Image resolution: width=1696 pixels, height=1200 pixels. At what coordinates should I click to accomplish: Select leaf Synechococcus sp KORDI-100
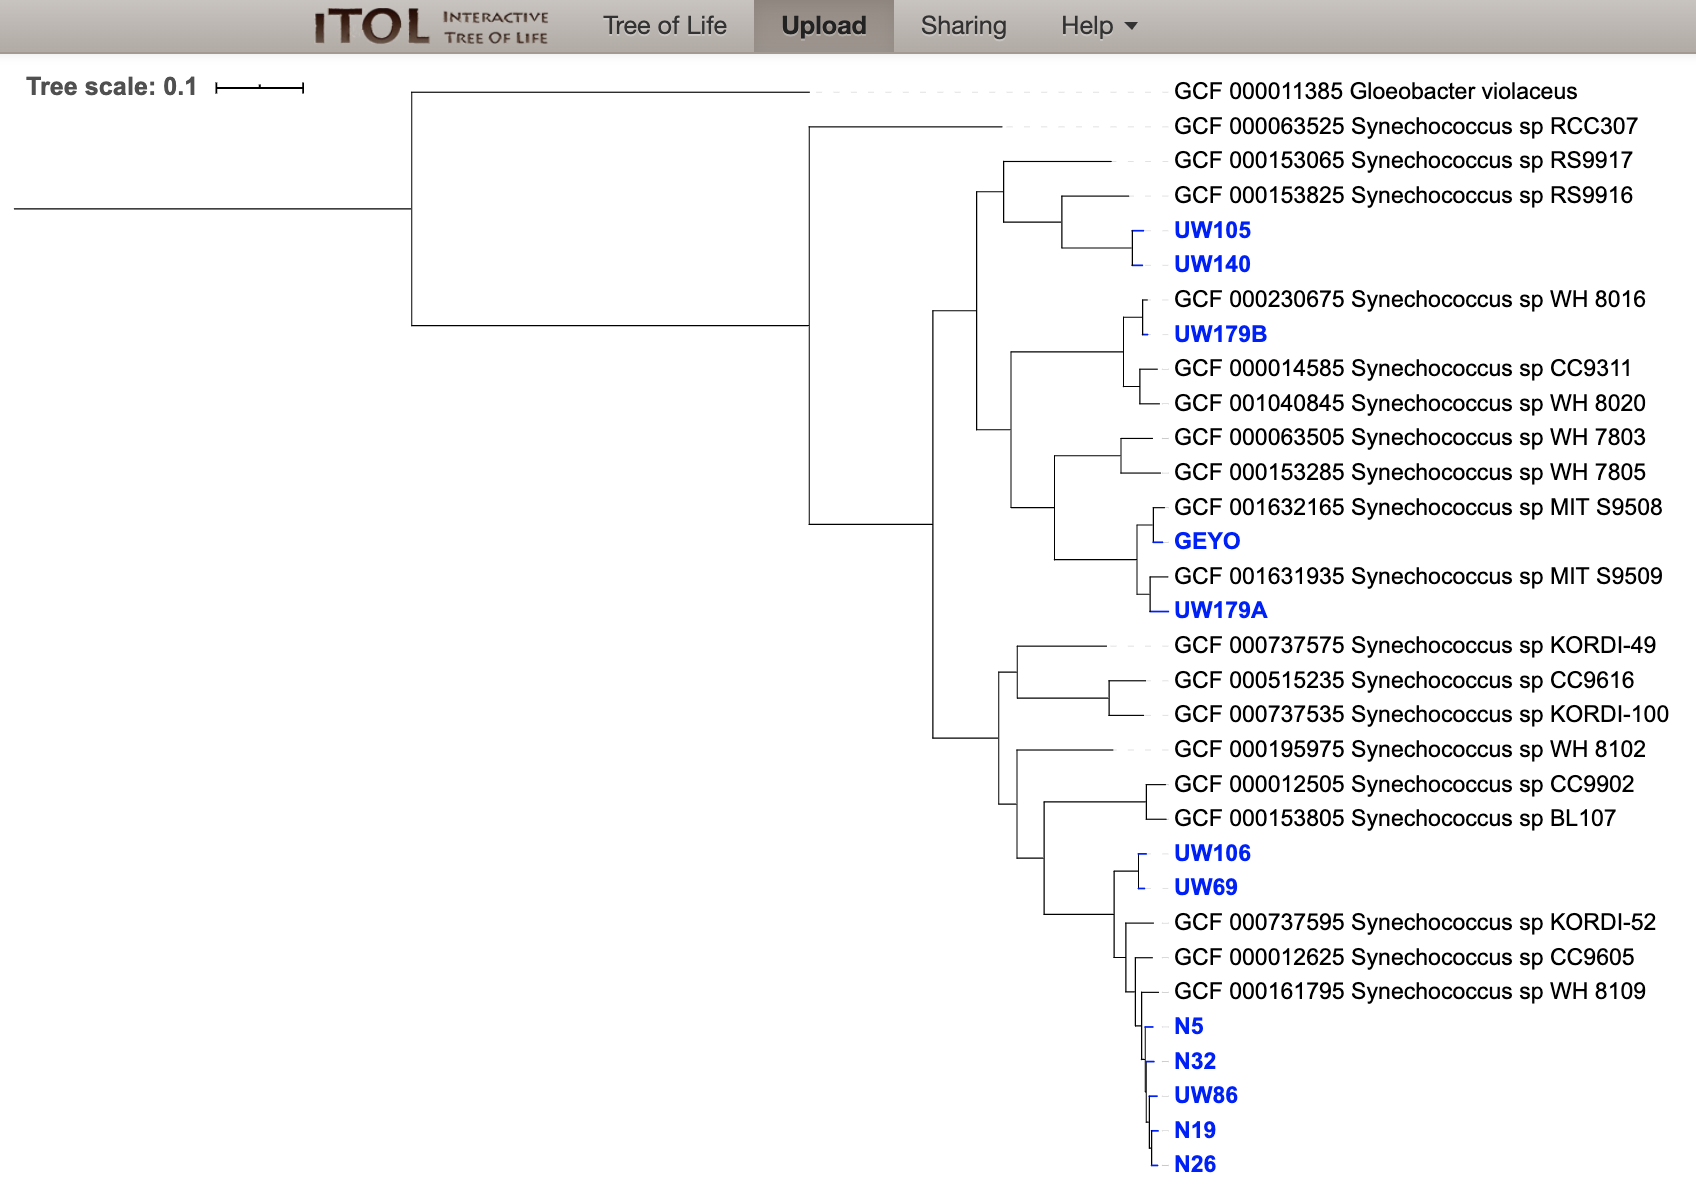[x=1421, y=714]
